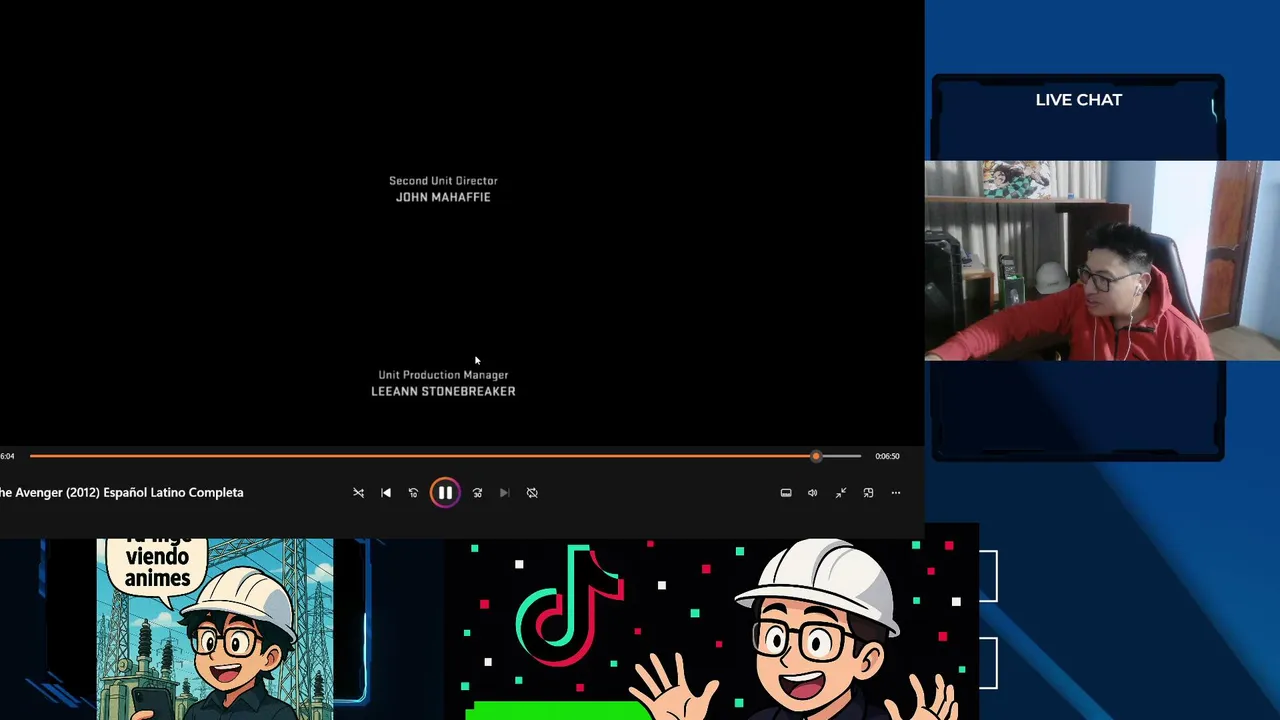Screen dimensions: 1280x720
Task: Toggle the repeat mode icon
Action: point(532,492)
